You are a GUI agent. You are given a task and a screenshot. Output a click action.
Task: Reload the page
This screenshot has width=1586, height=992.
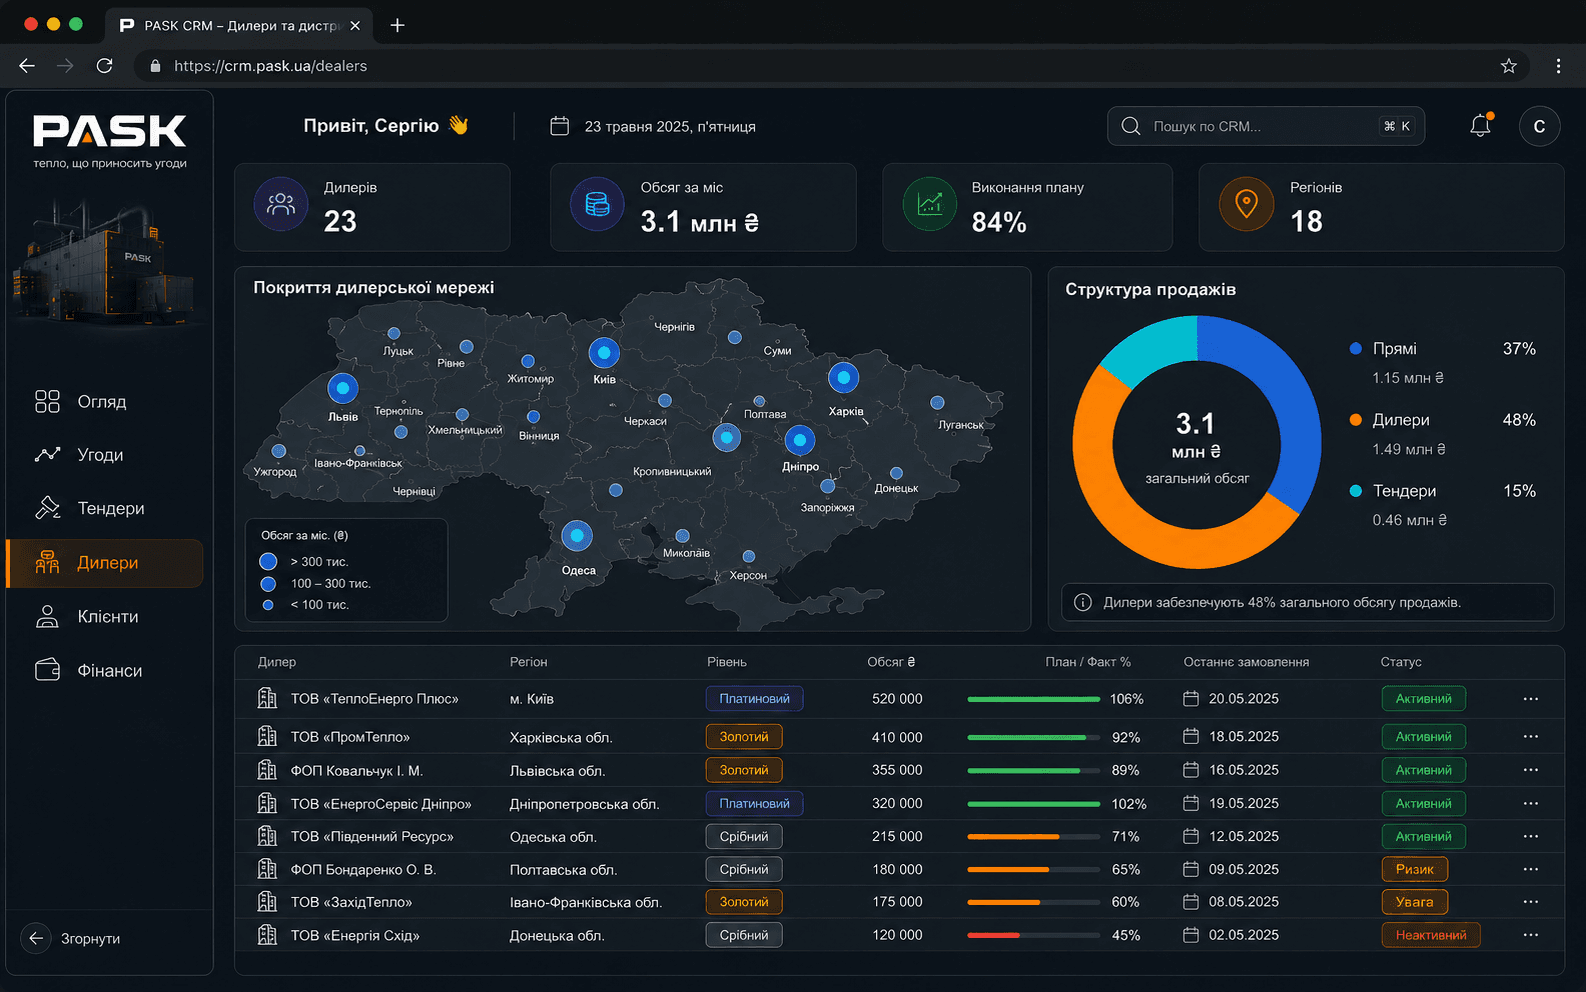pyautogui.click(x=104, y=66)
